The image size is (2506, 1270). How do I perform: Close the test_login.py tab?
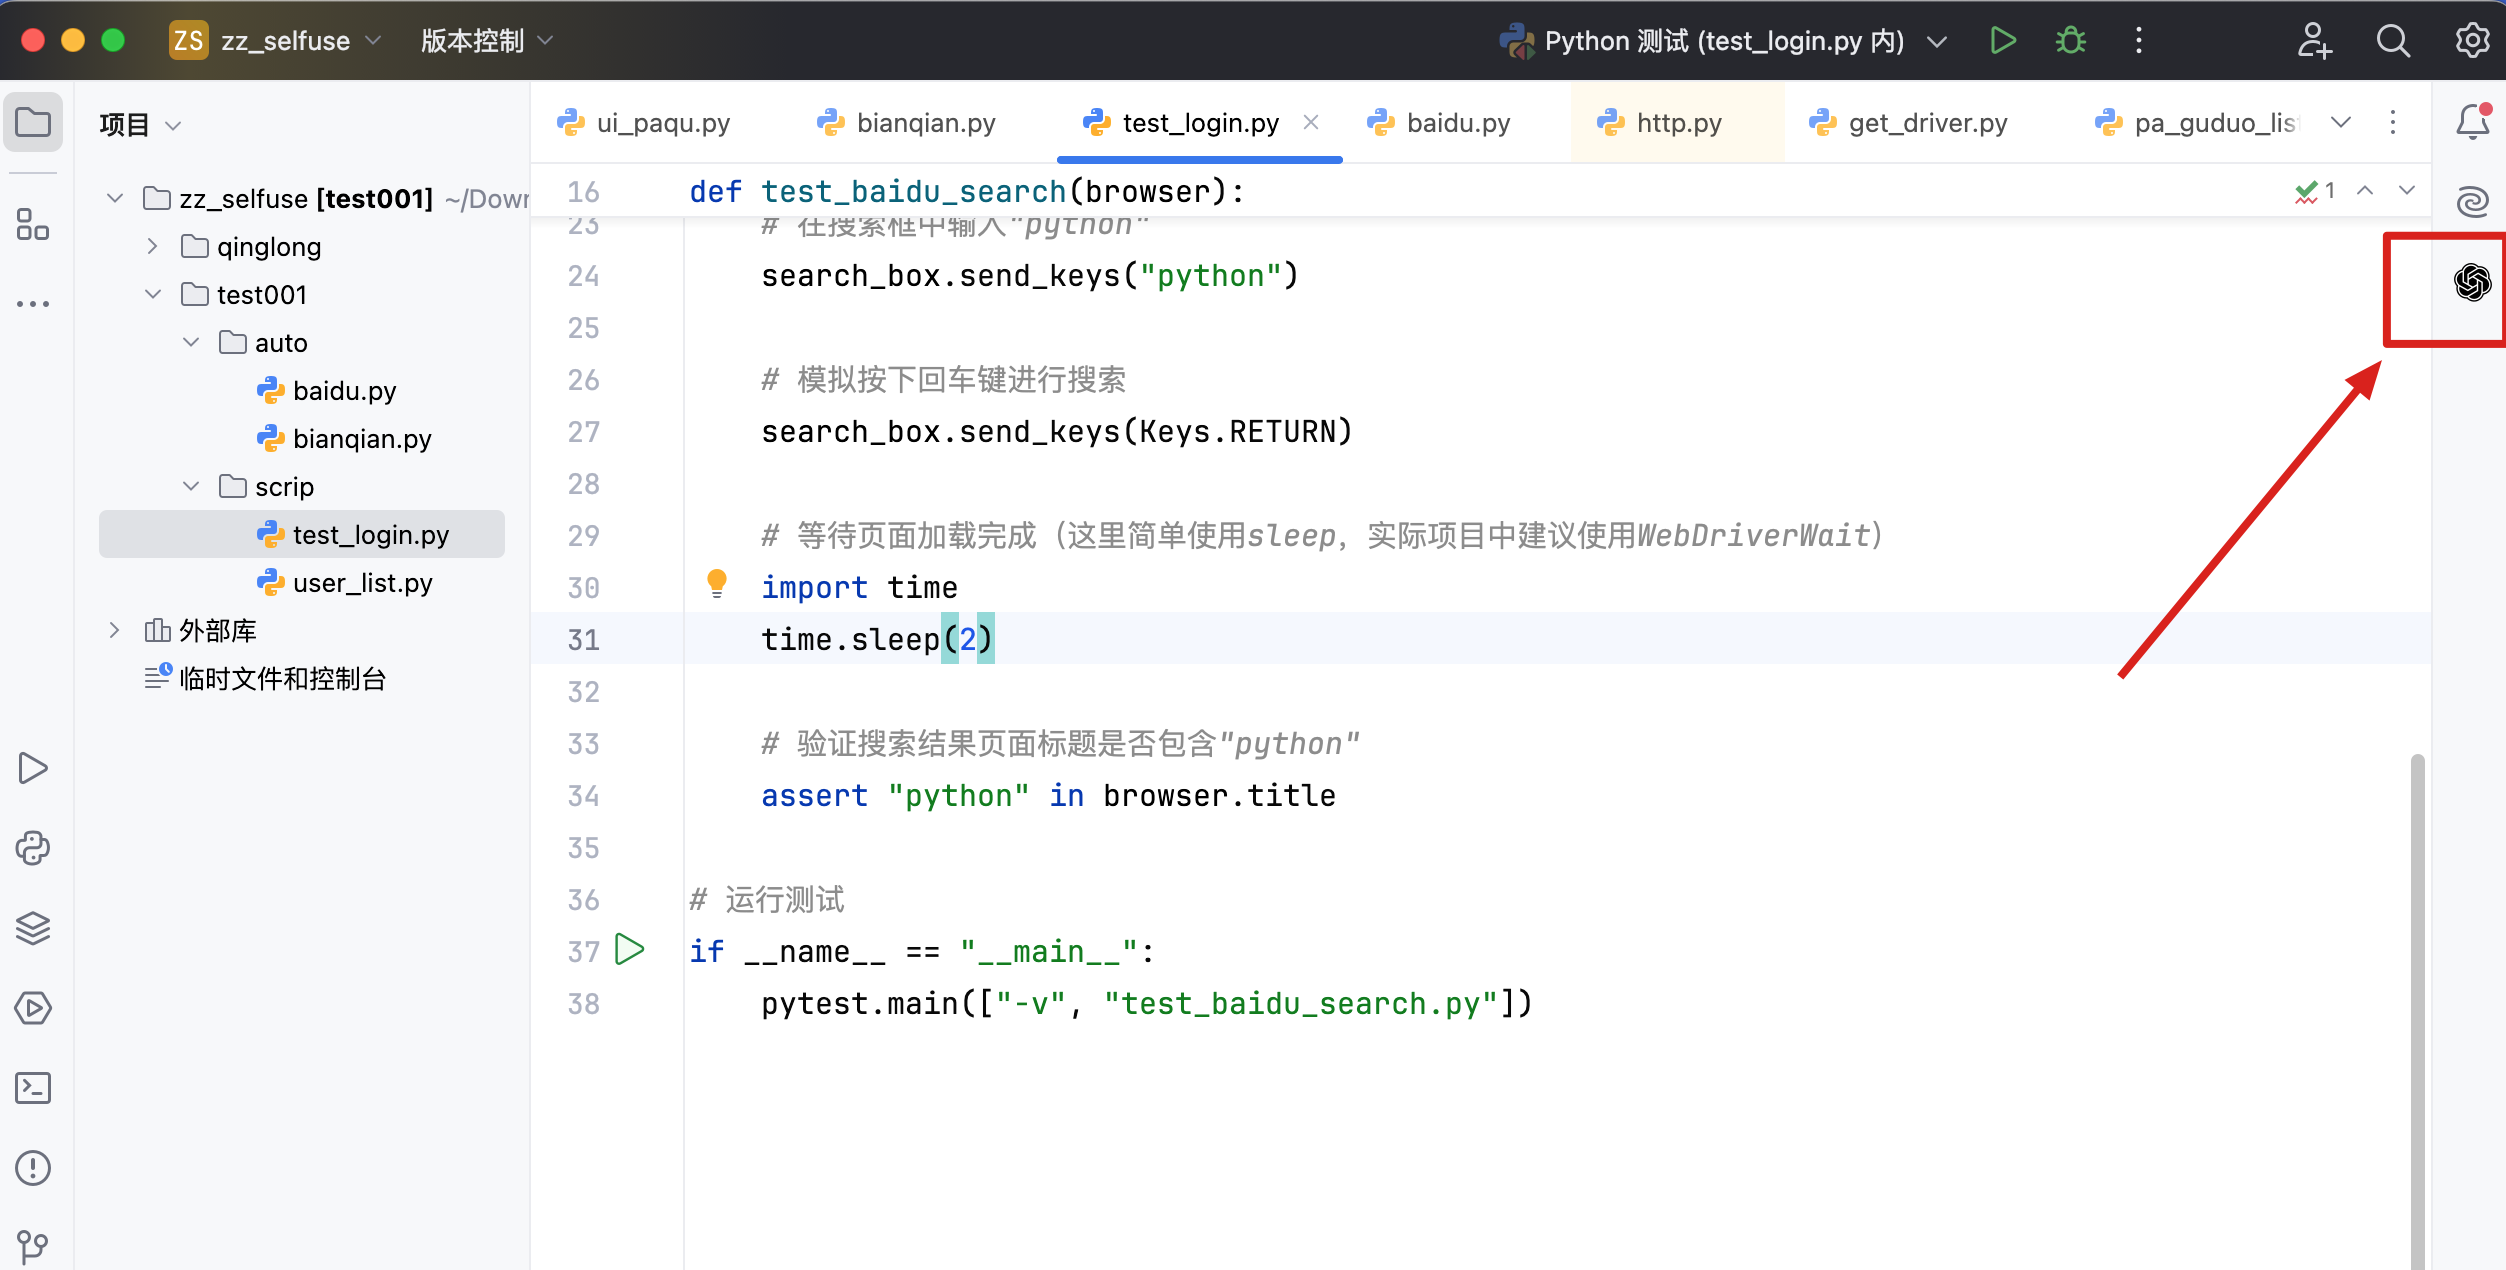pyautogui.click(x=1311, y=121)
